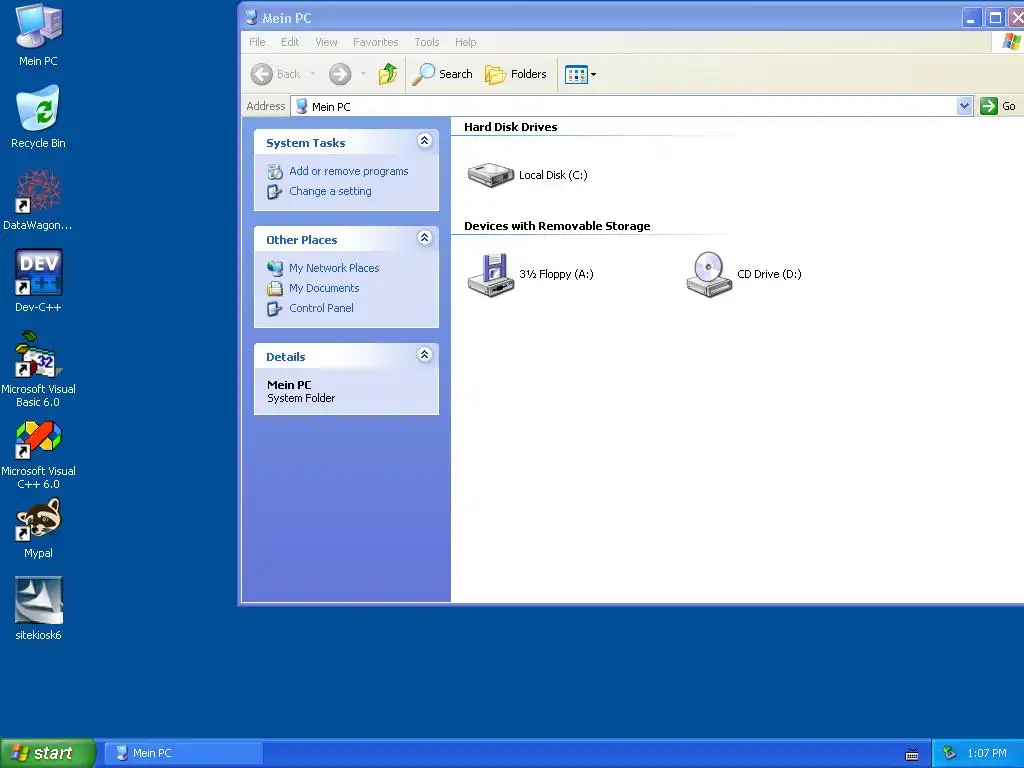Click Mein PC window title icon
The width and height of the screenshot is (1024, 768).
251,18
